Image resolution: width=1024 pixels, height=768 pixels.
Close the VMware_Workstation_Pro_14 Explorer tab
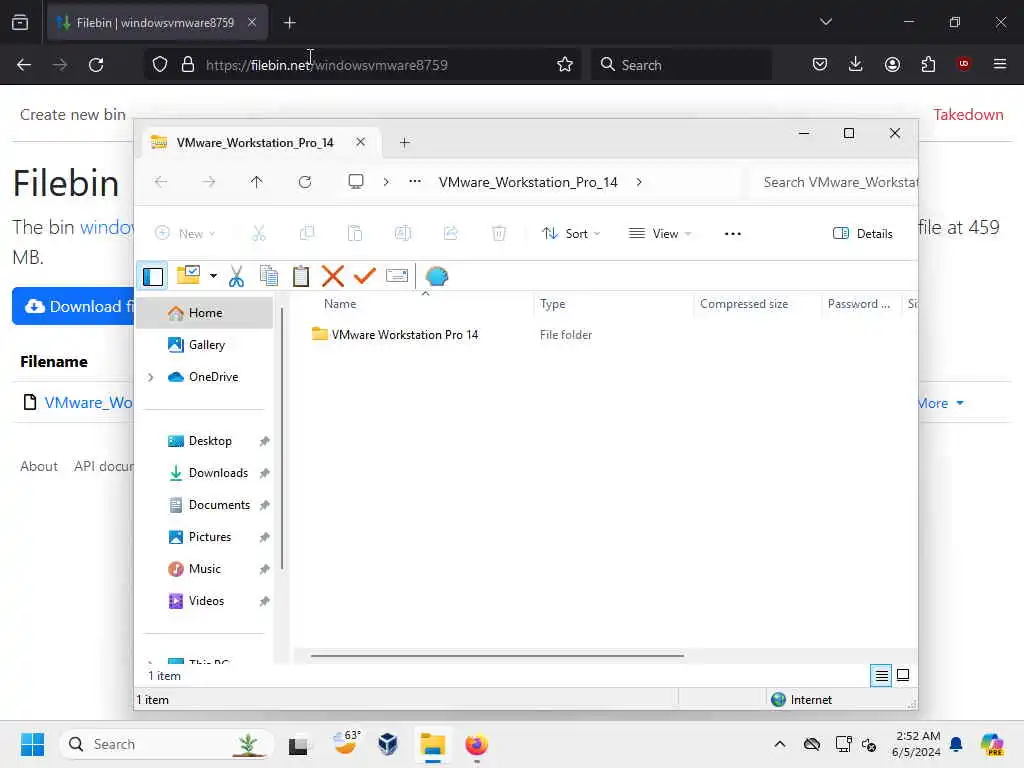(x=360, y=142)
